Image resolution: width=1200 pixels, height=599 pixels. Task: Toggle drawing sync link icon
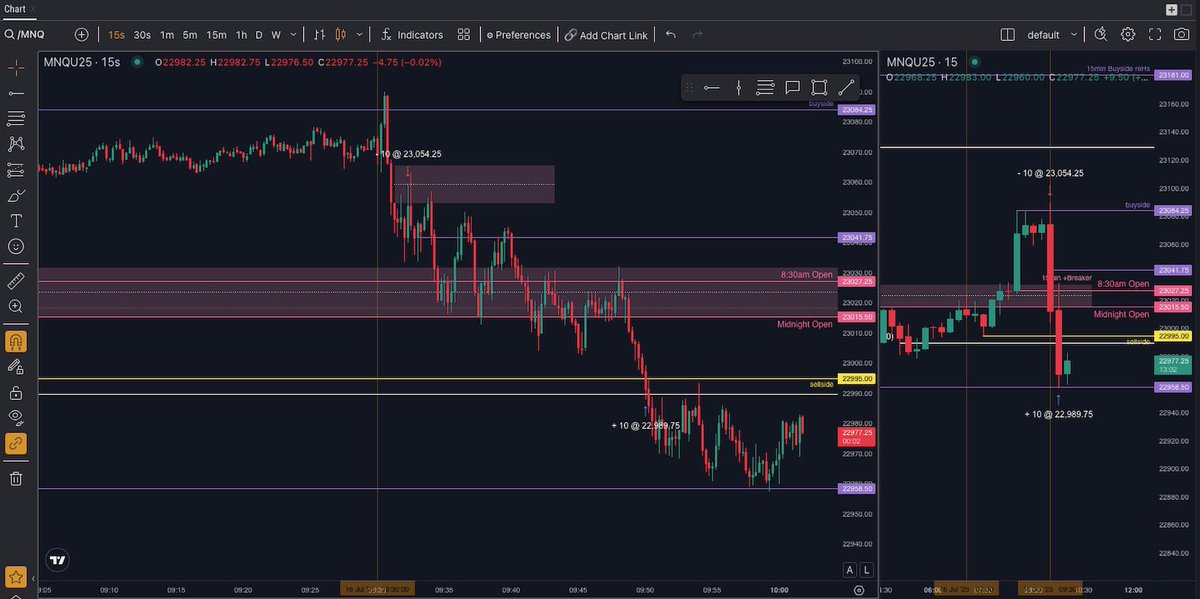(16, 443)
